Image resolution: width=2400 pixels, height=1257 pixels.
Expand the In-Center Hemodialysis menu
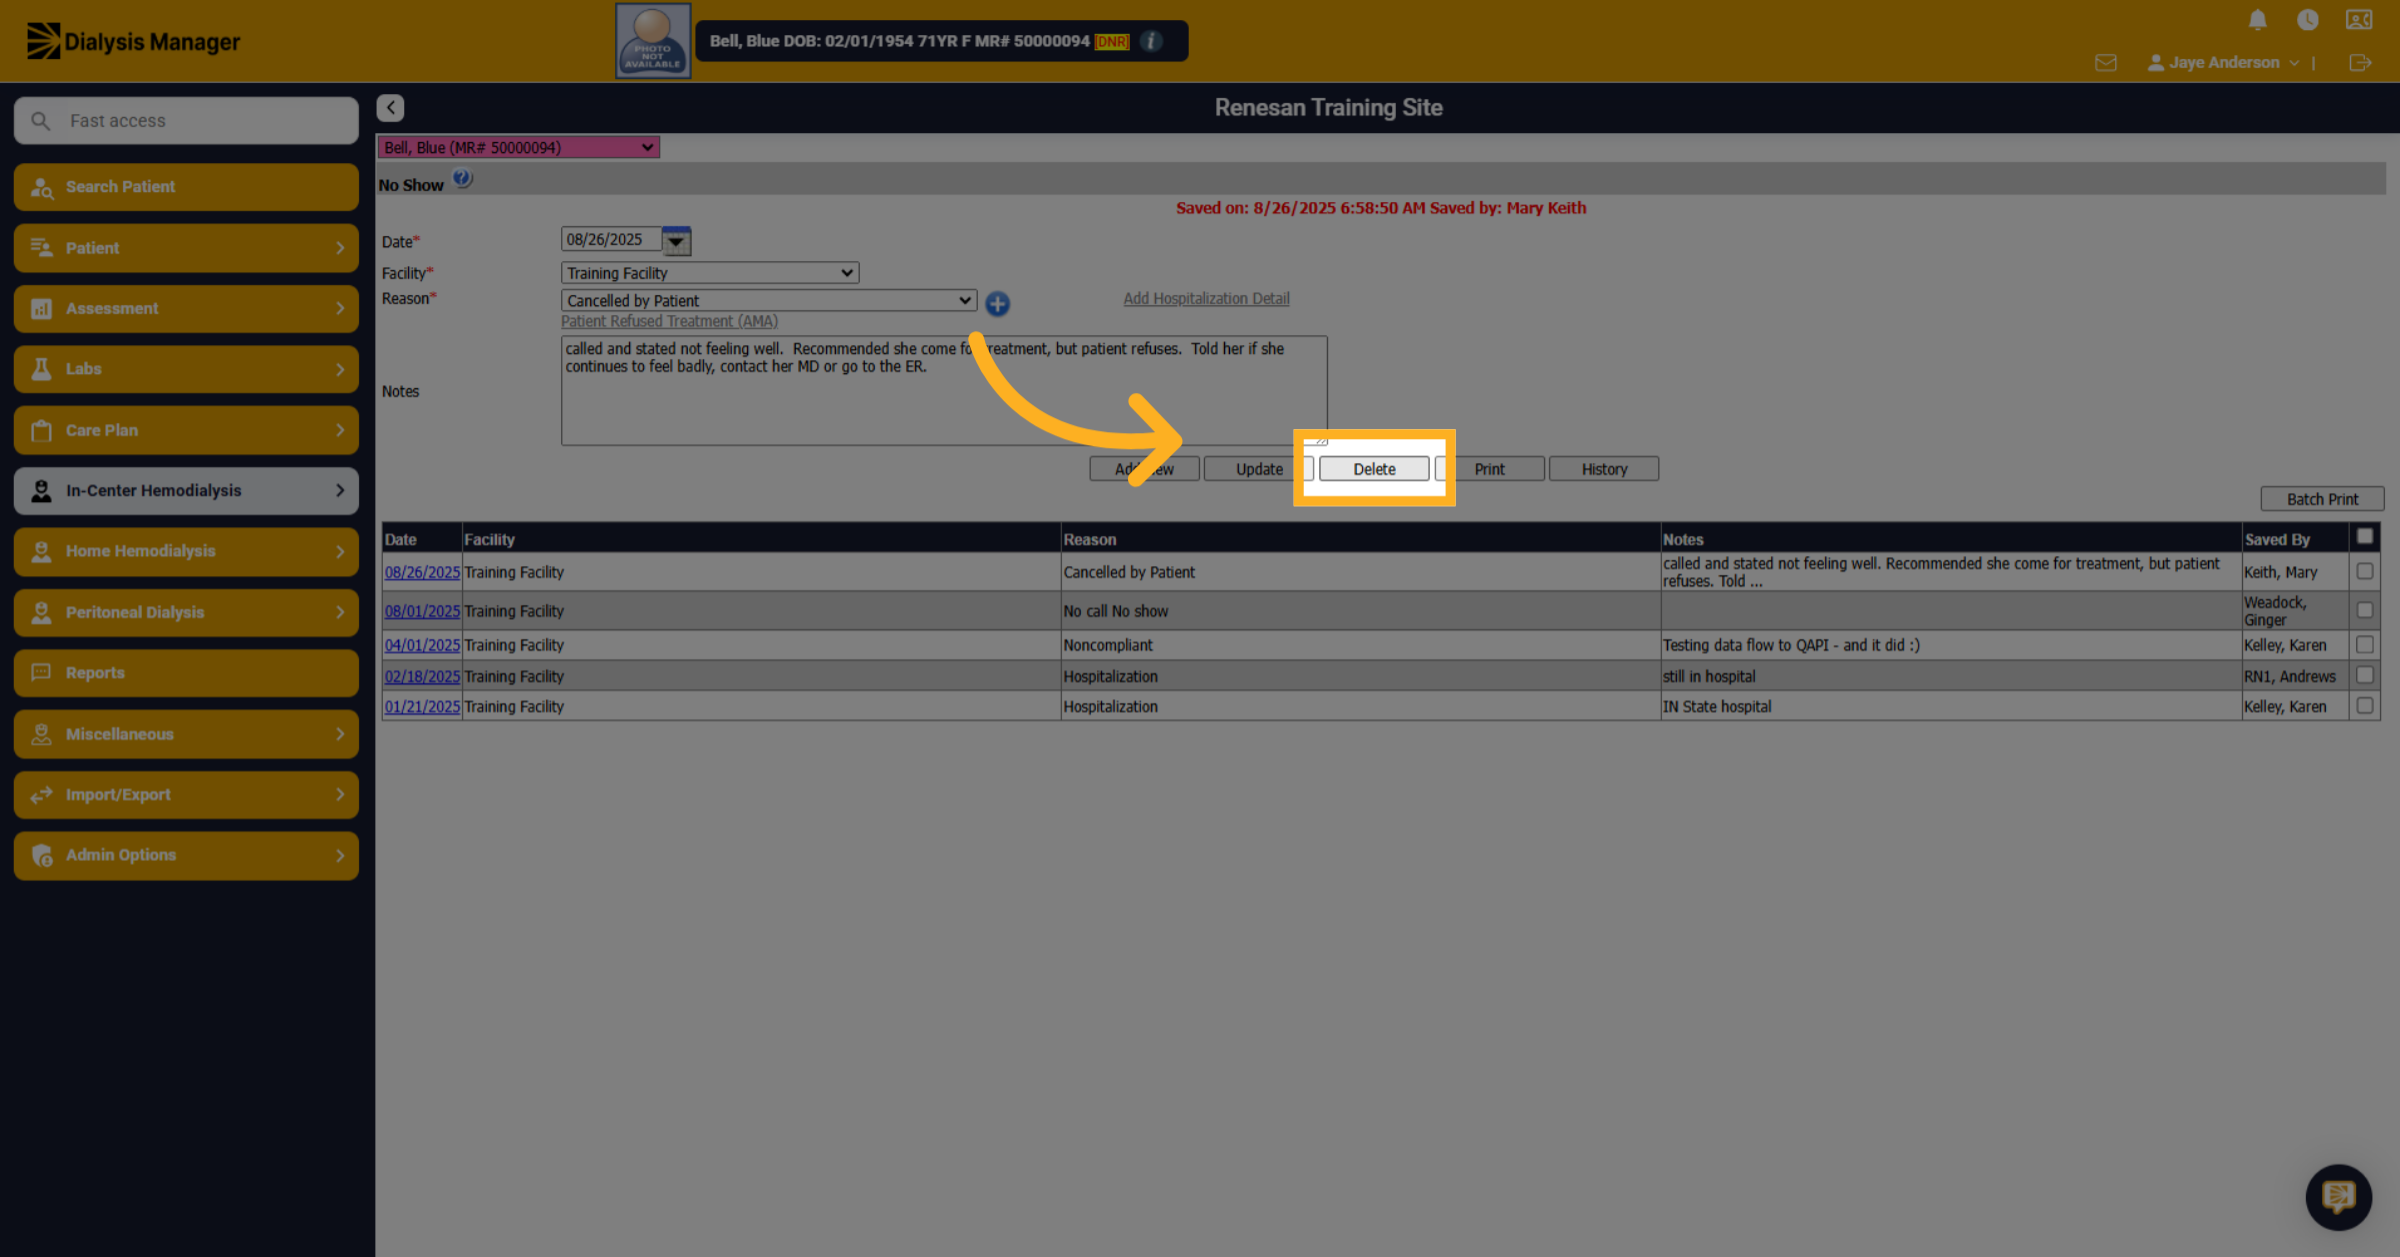point(186,491)
